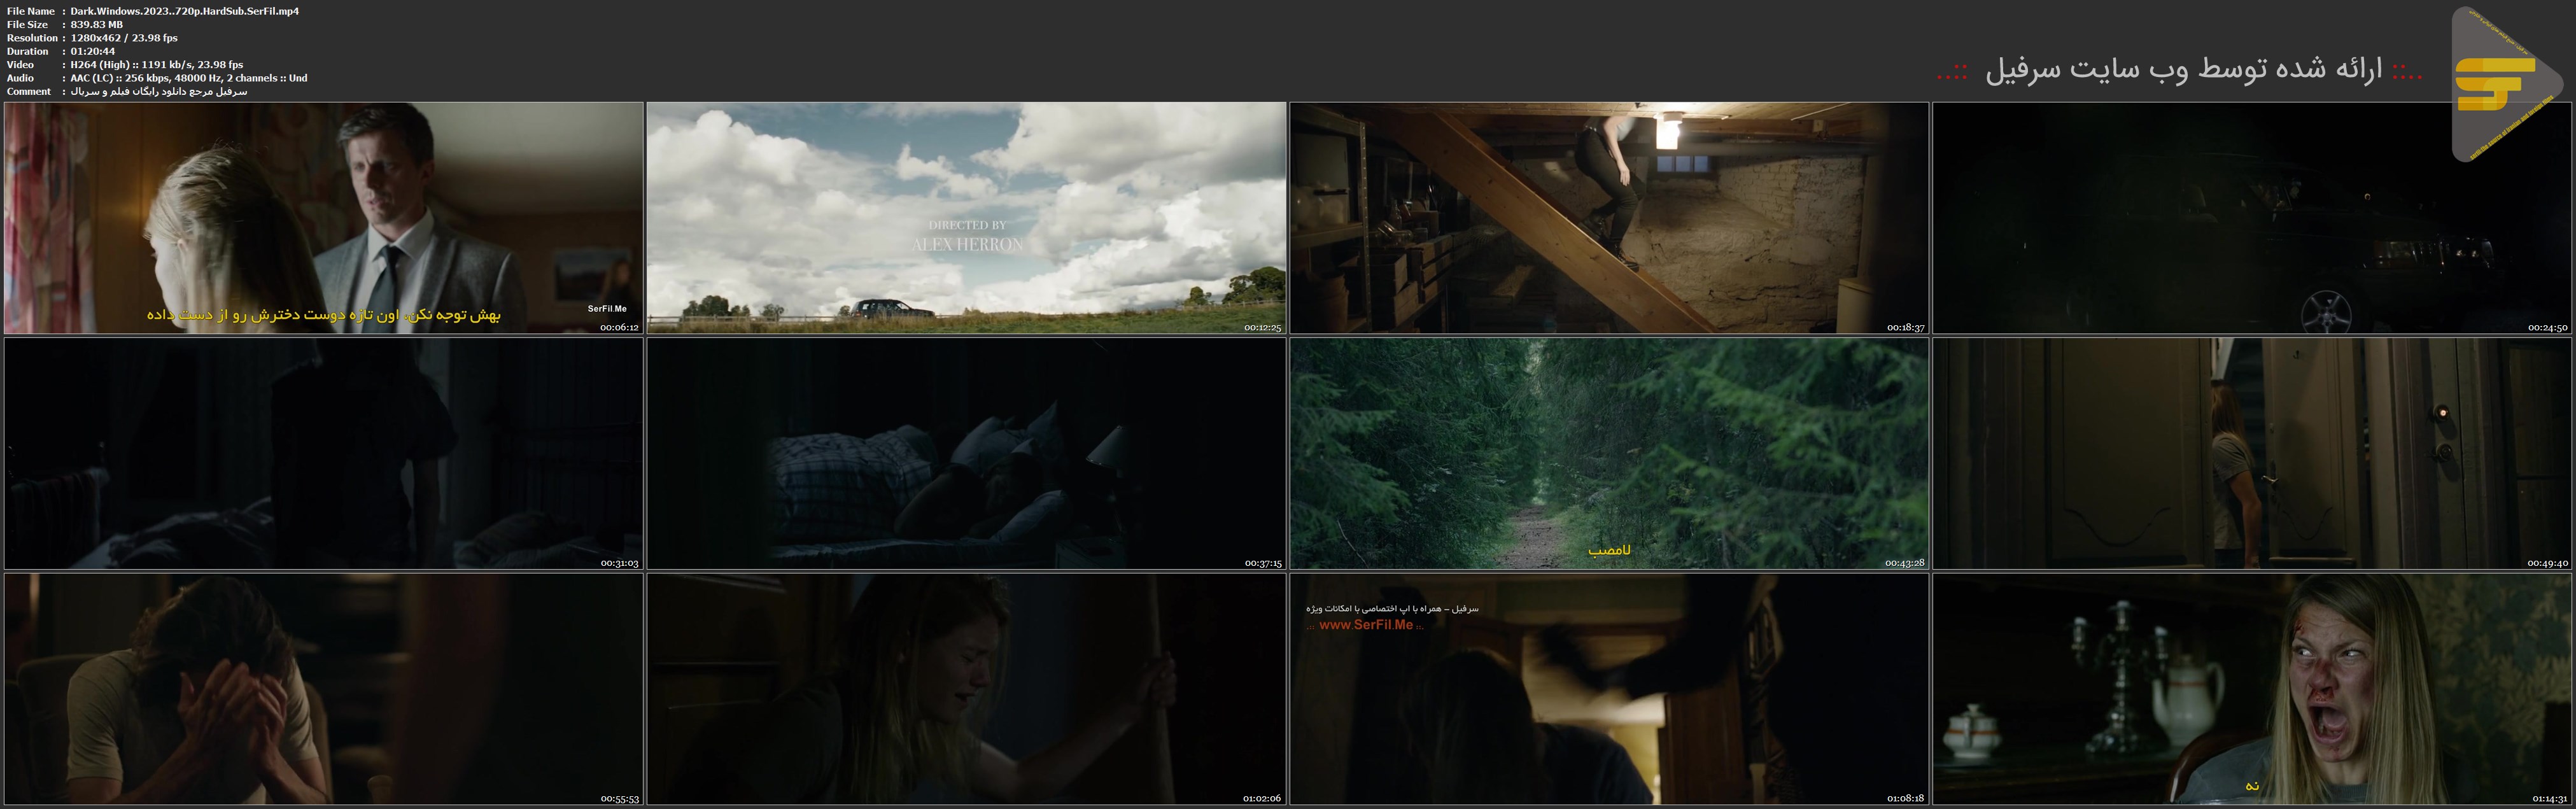Click the Comment line Persian text in header

coord(159,91)
